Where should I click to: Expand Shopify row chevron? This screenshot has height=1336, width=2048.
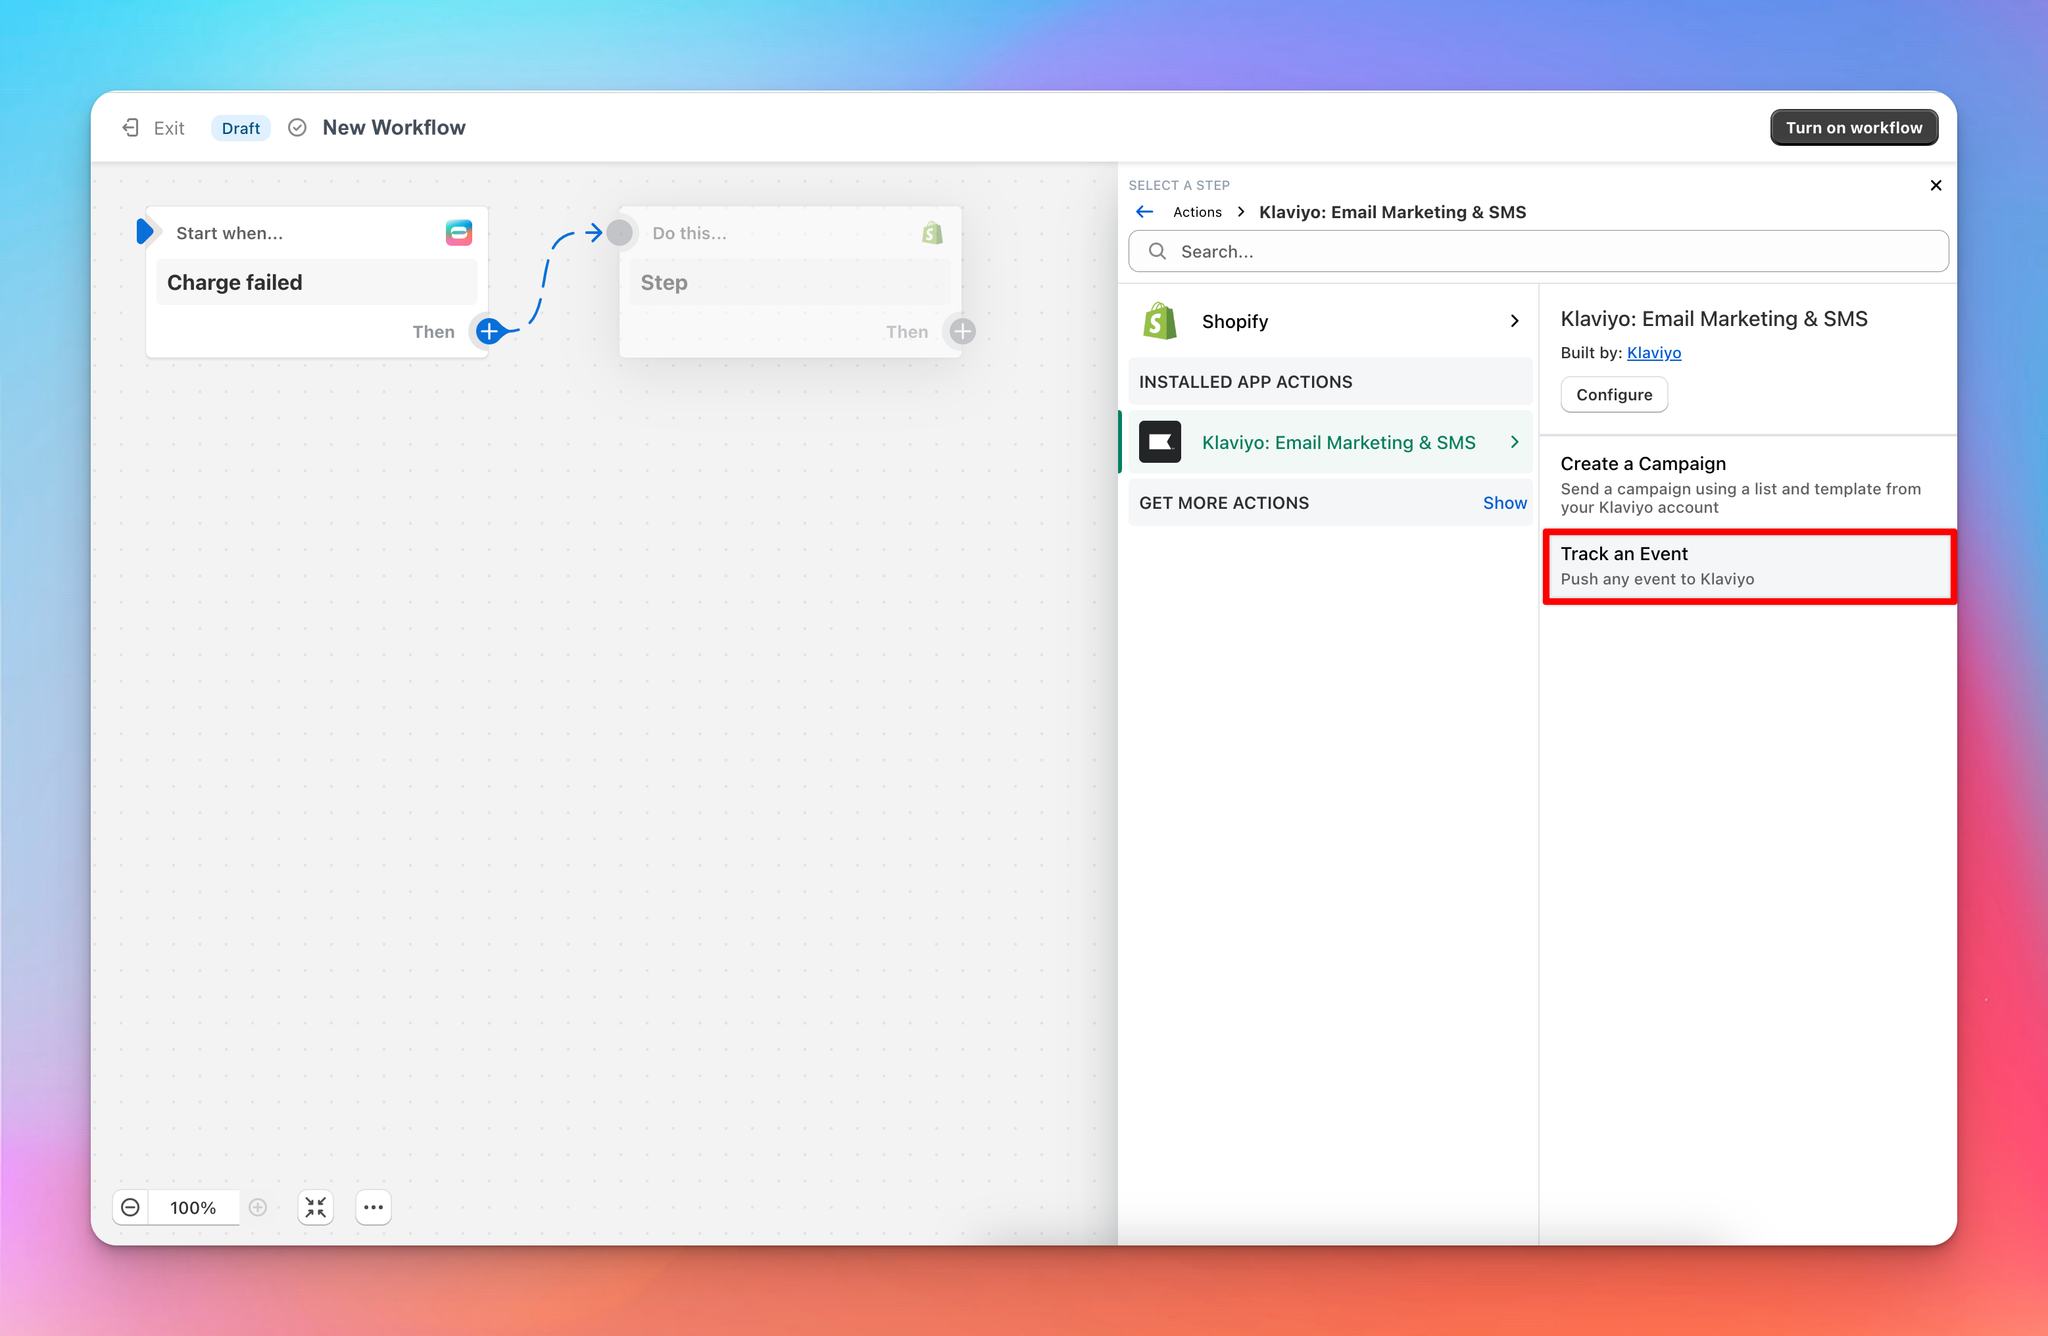1514,321
